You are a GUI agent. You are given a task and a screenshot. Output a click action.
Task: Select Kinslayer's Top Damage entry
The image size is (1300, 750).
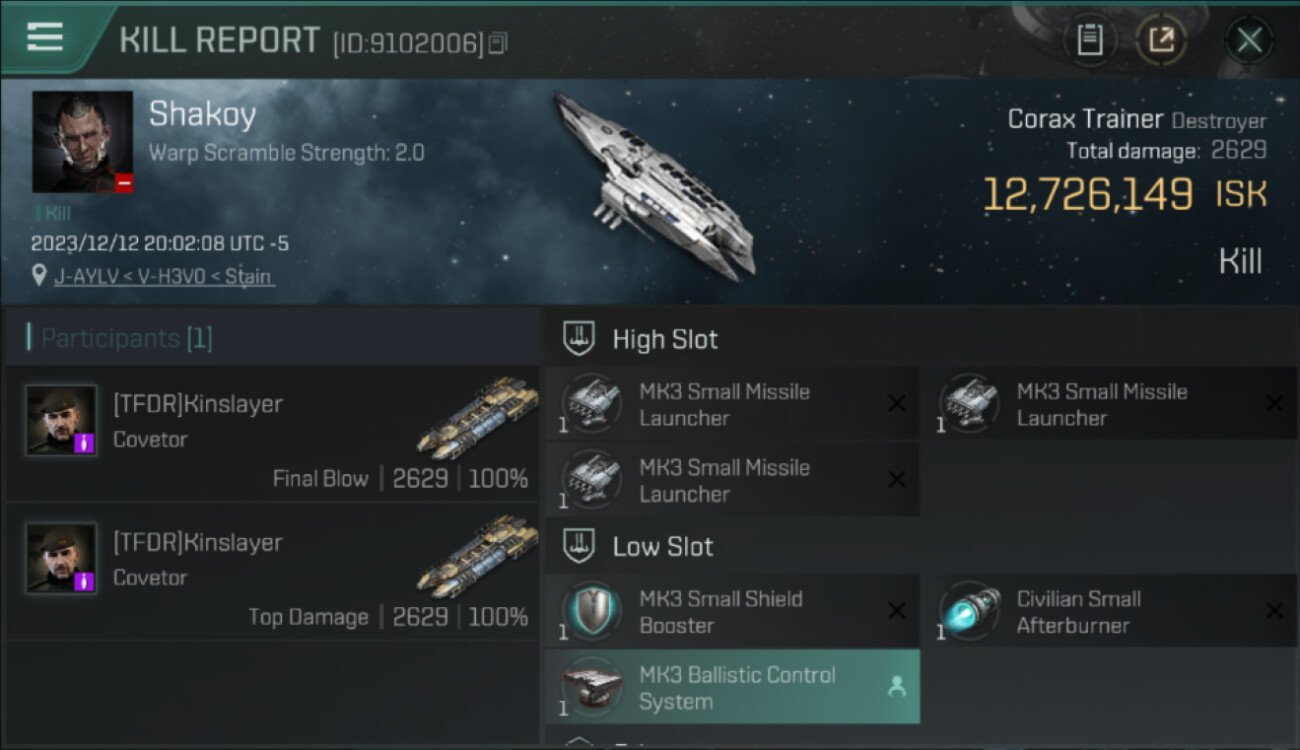click(x=272, y=571)
